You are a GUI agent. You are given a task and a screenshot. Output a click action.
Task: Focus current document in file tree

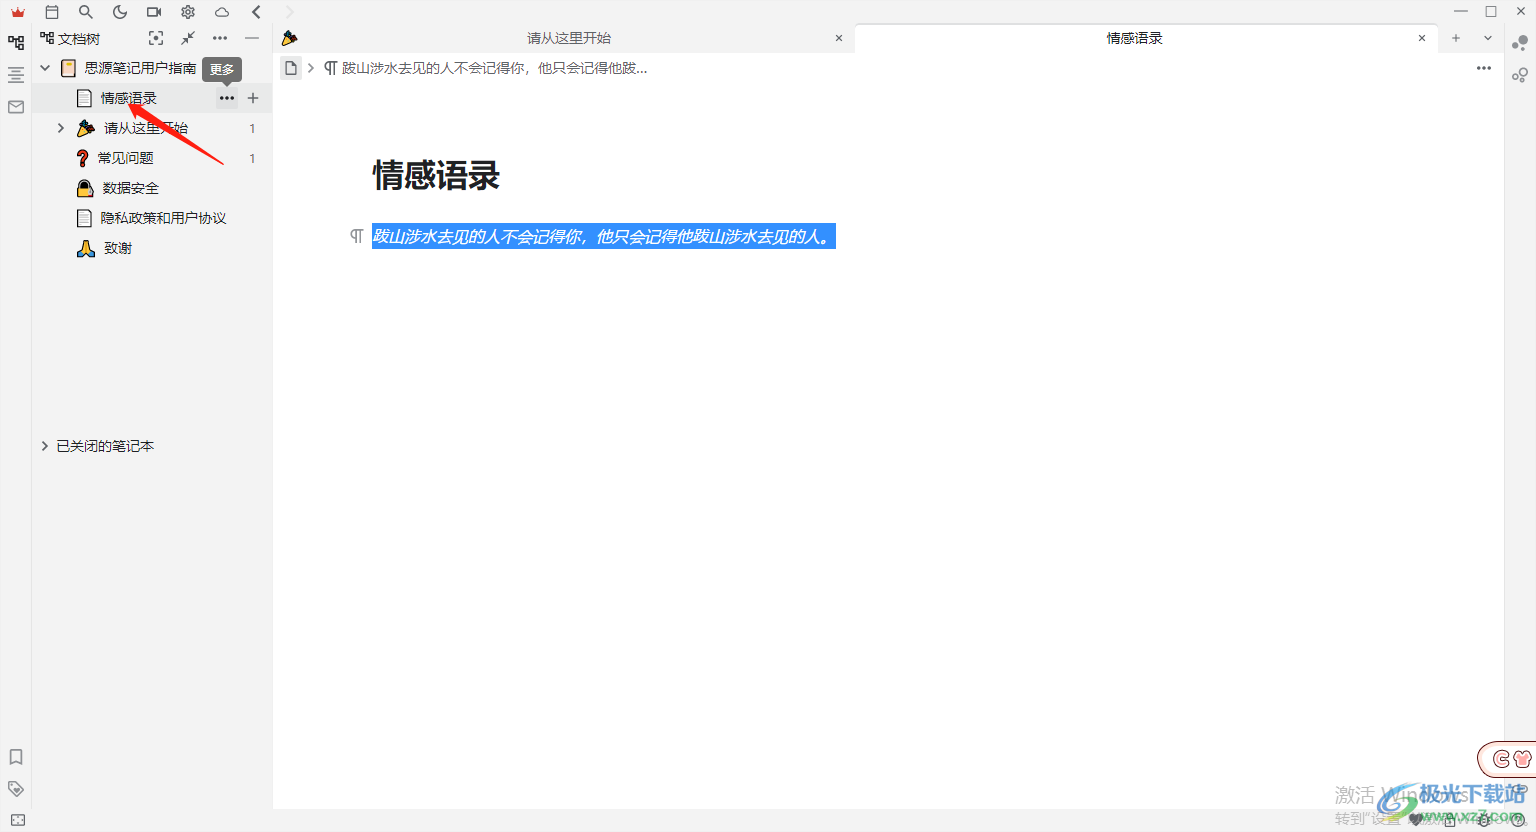[156, 38]
